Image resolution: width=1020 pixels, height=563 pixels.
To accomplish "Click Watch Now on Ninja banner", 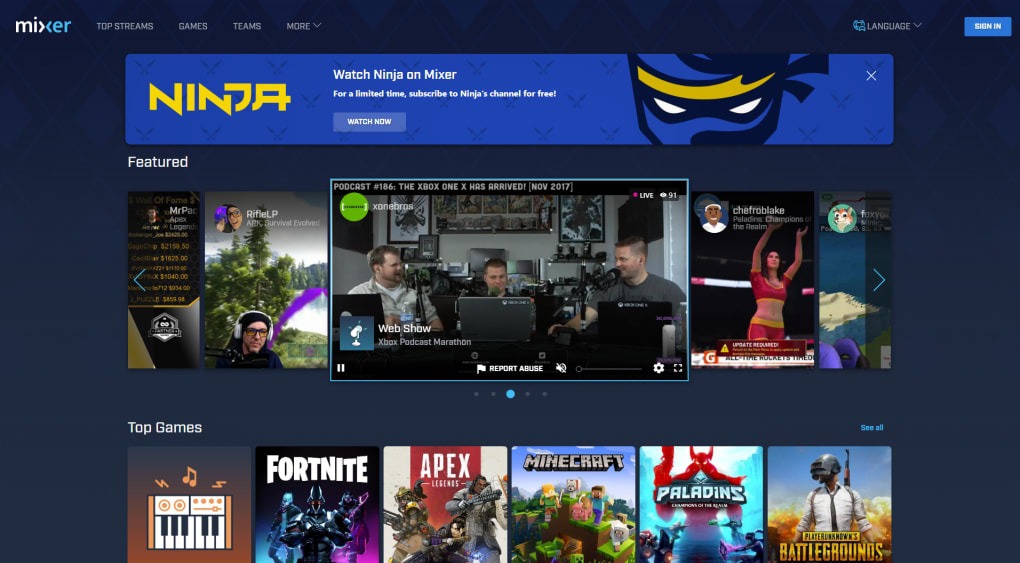I will click(369, 122).
